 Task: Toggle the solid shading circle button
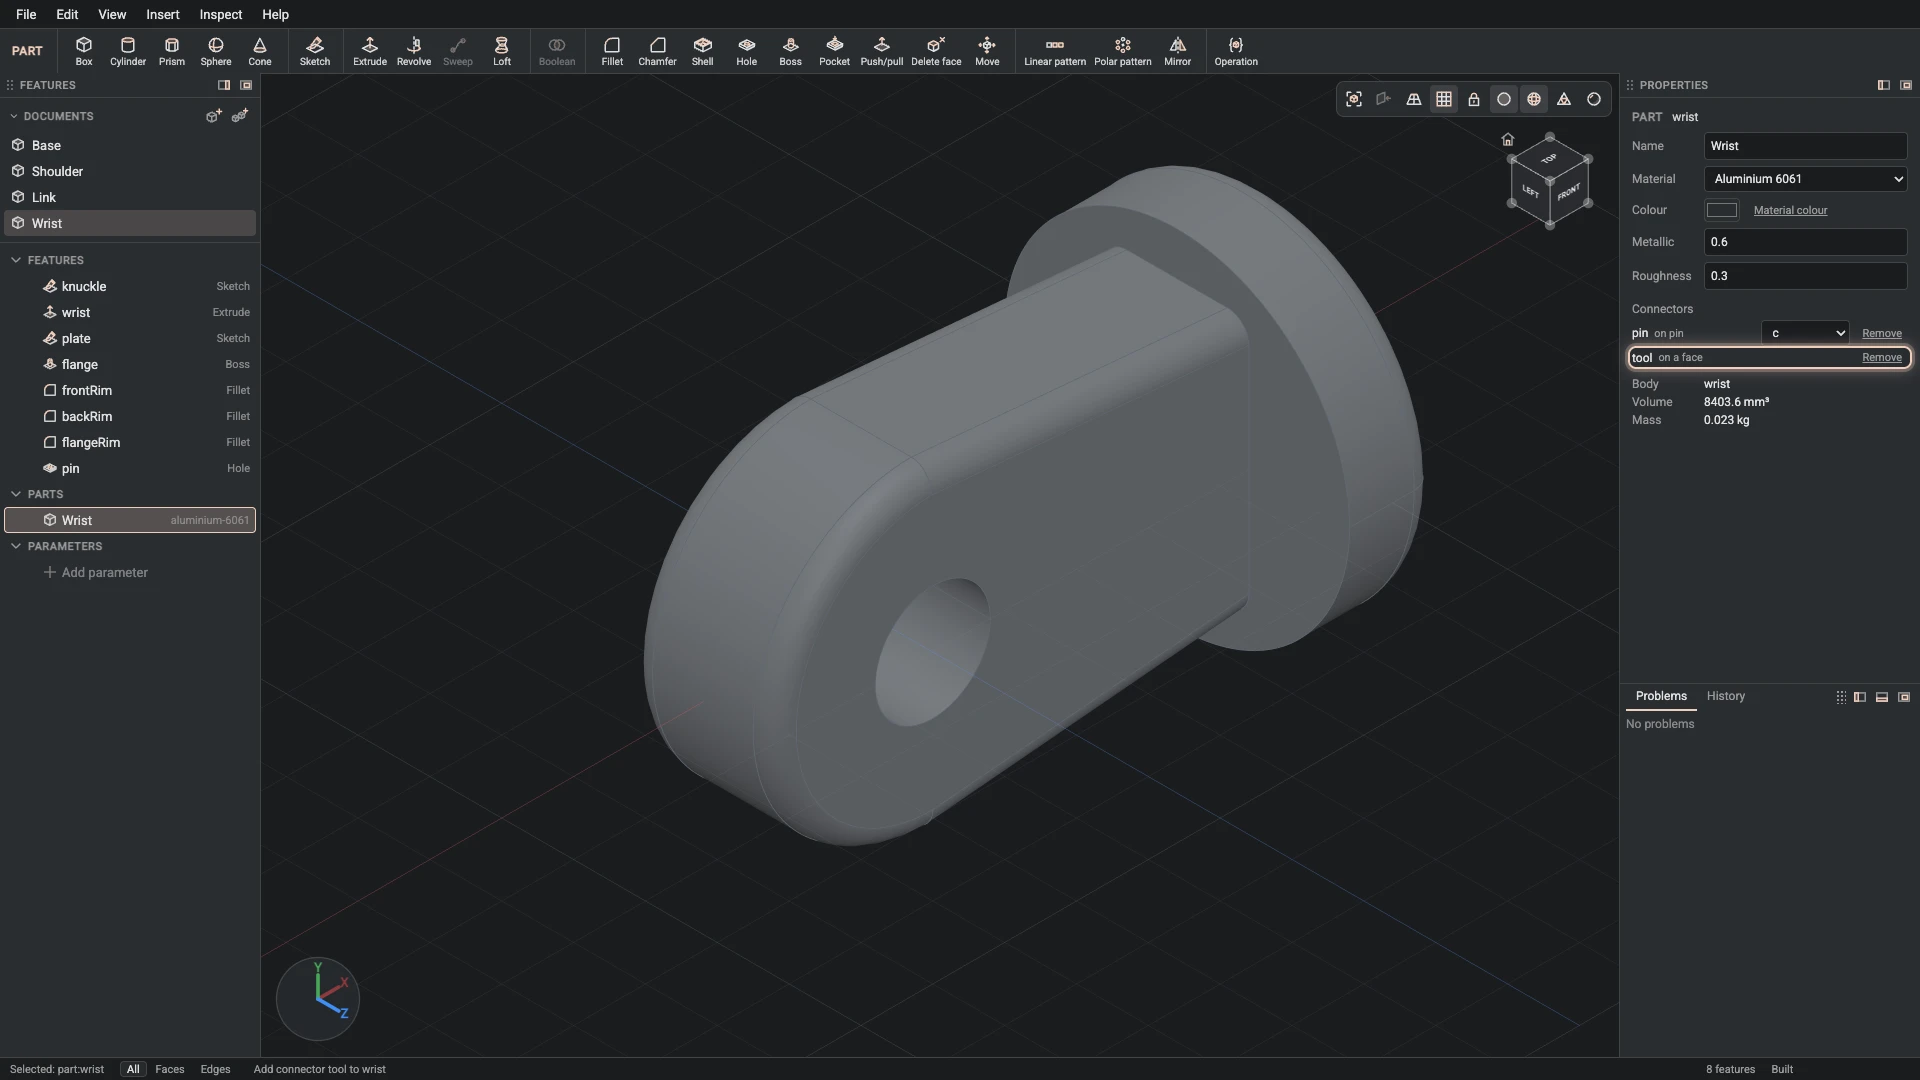(1504, 99)
